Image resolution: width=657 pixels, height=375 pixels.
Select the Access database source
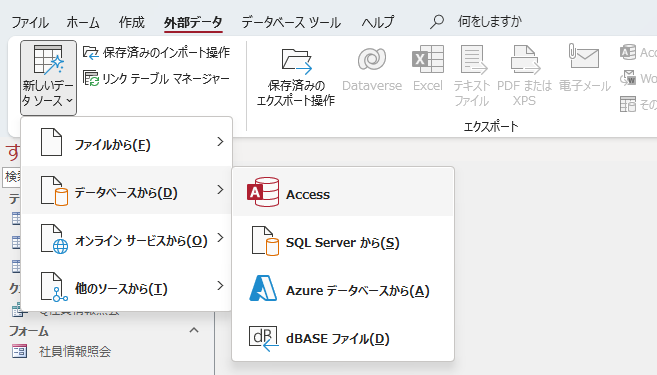tap(343, 192)
